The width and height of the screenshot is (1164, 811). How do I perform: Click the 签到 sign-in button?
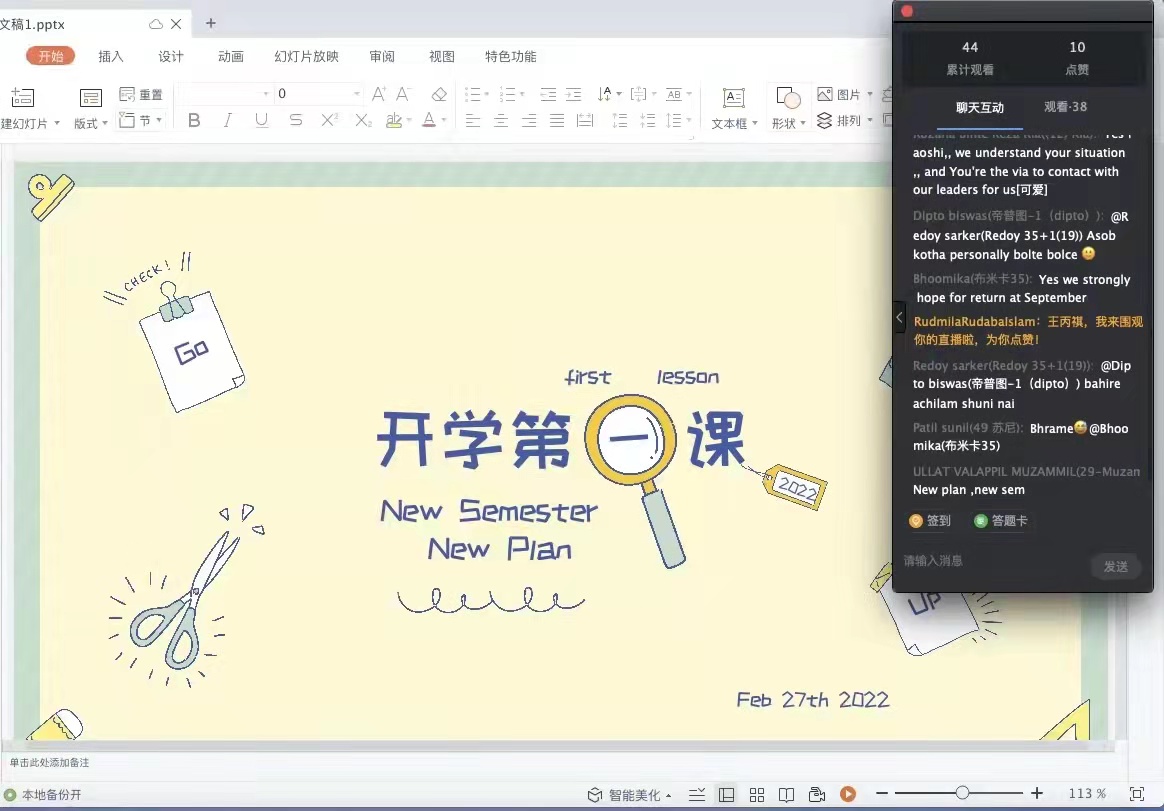pos(930,521)
